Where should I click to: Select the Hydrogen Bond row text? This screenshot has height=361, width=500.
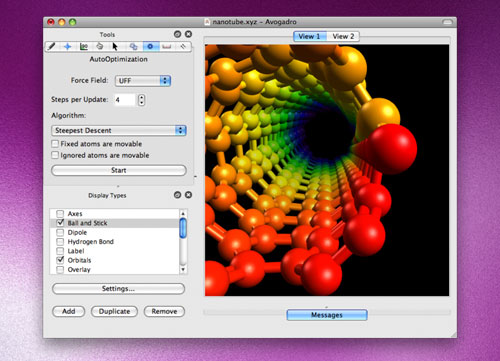click(x=91, y=242)
